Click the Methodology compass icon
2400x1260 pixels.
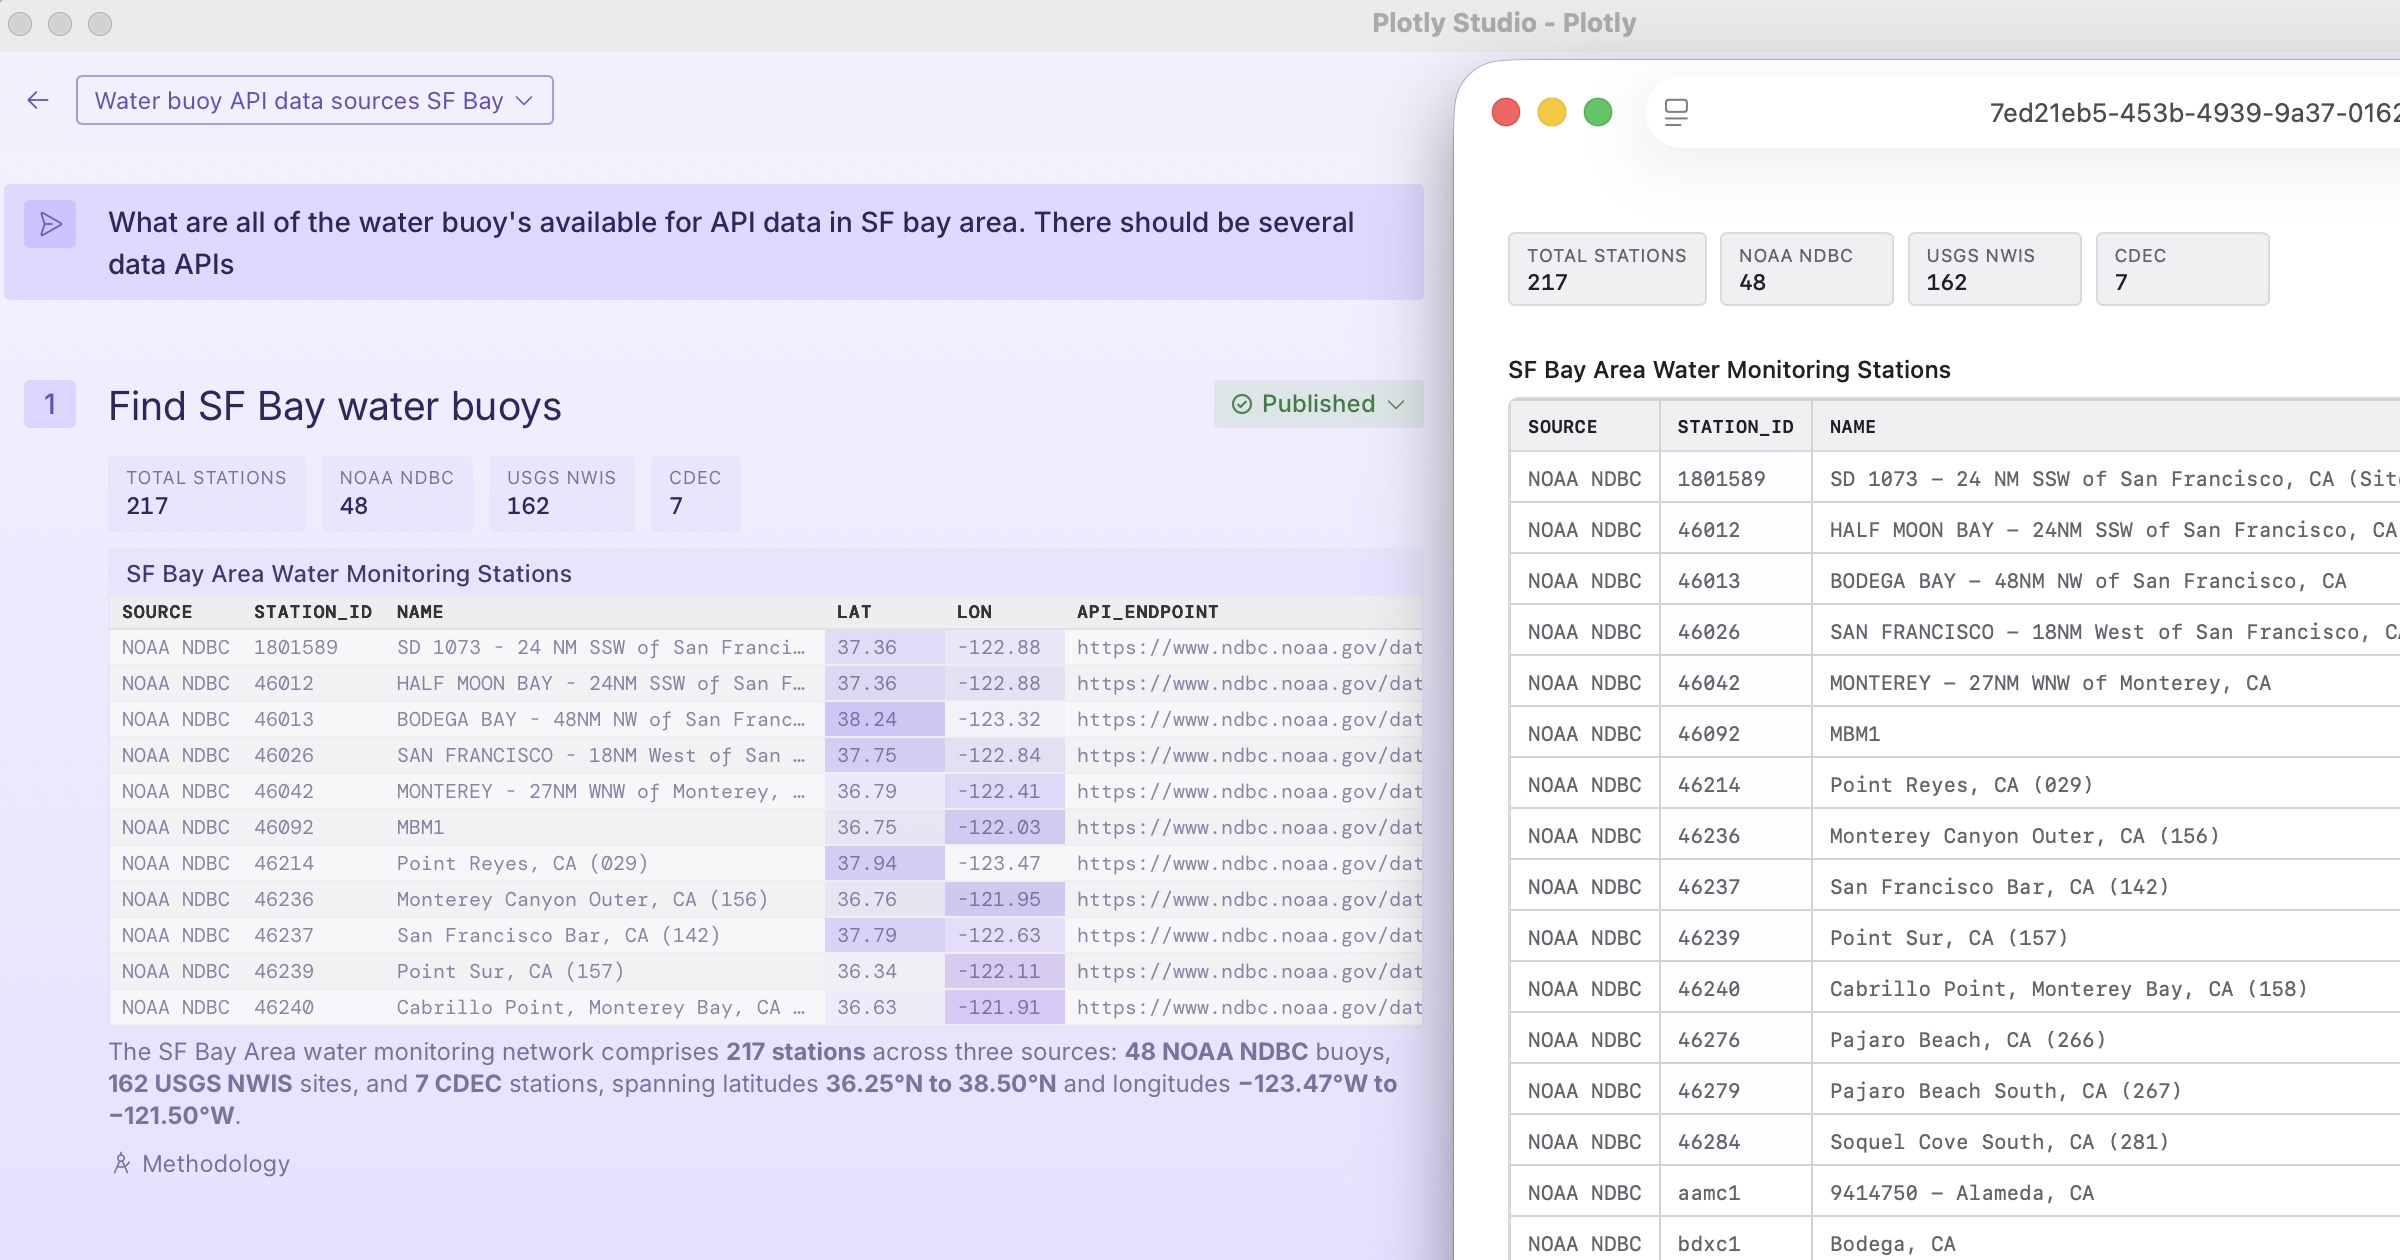point(122,1164)
